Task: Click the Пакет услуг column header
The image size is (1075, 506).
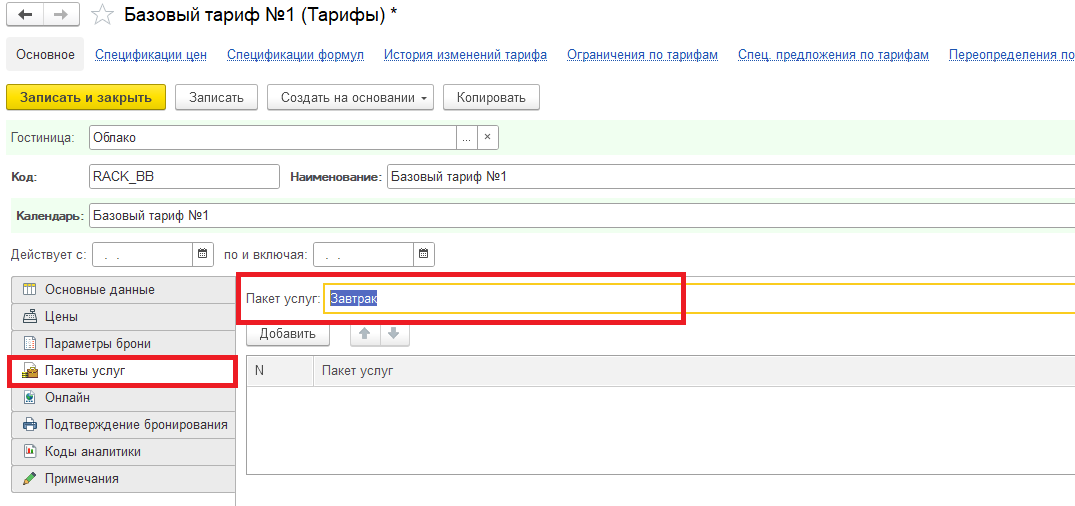Action: click(694, 370)
